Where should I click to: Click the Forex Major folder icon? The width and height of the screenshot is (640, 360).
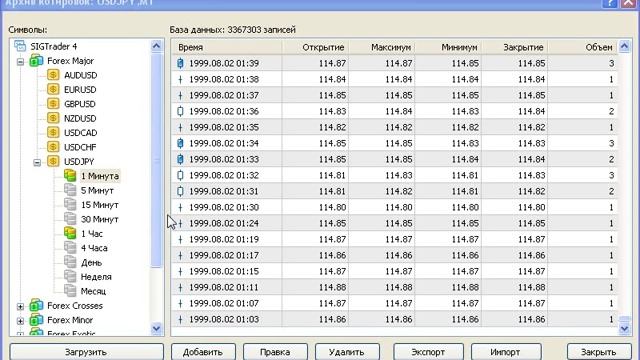point(36,61)
